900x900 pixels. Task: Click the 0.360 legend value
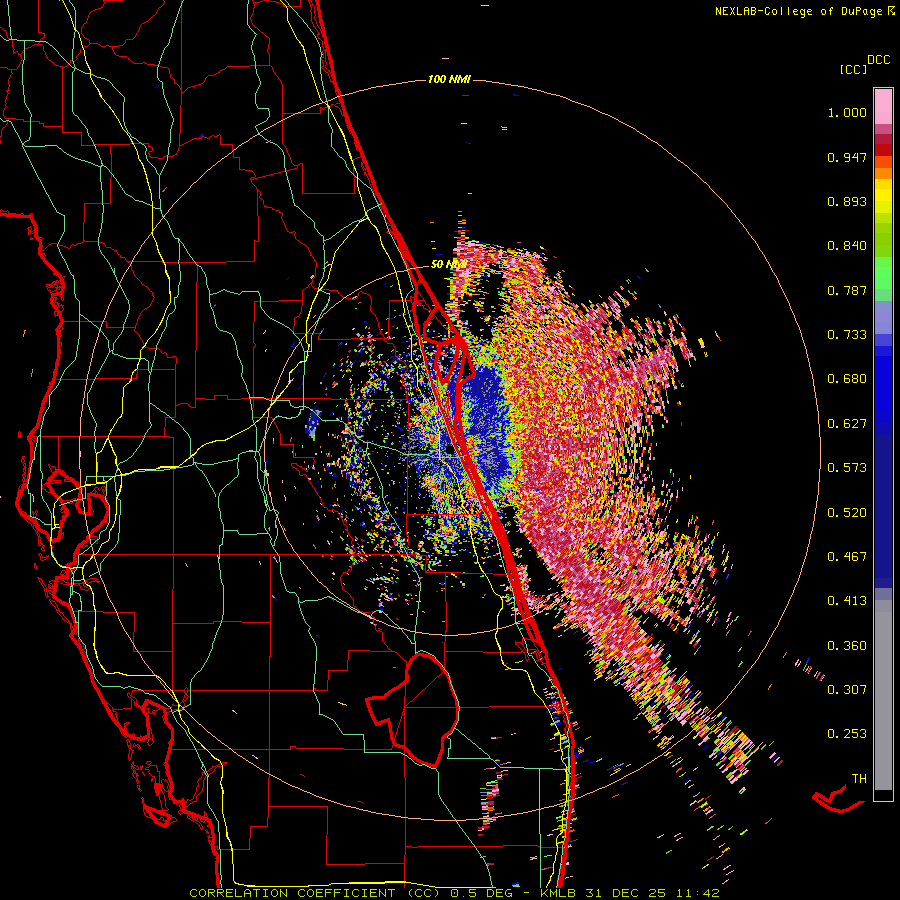(x=847, y=646)
